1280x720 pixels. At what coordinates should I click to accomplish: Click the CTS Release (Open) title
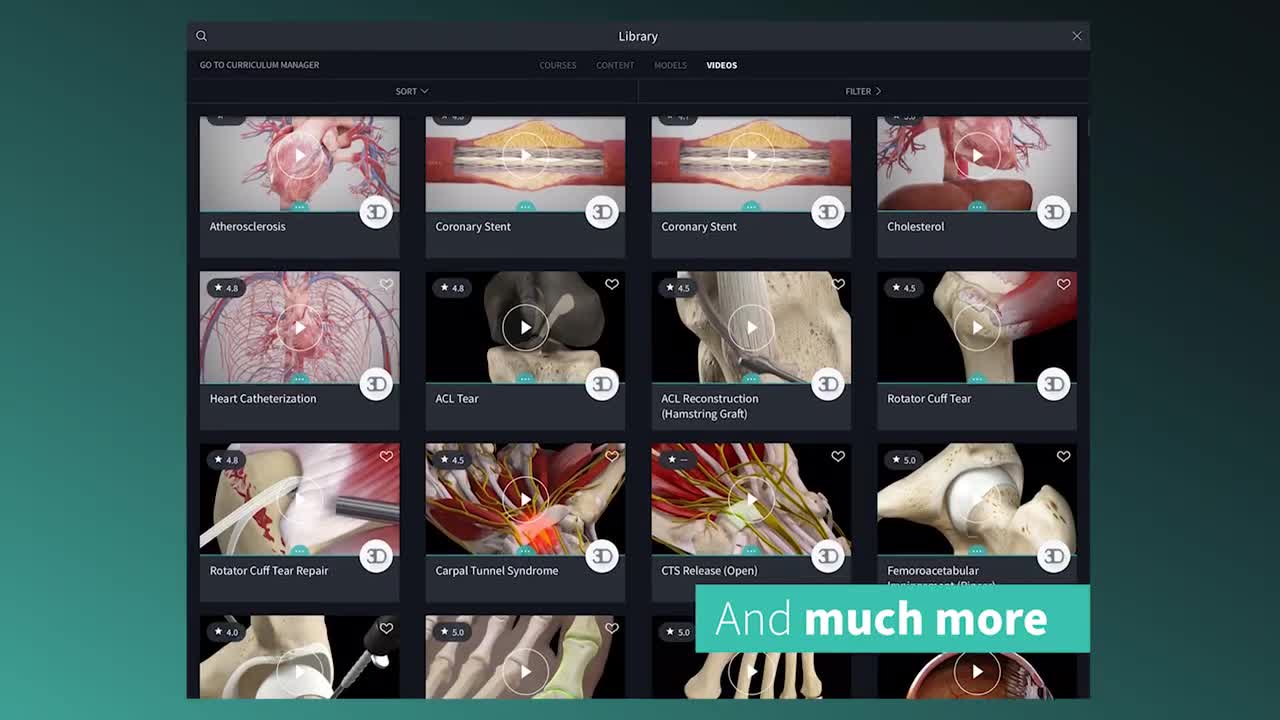pyautogui.click(x=709, y=570)
